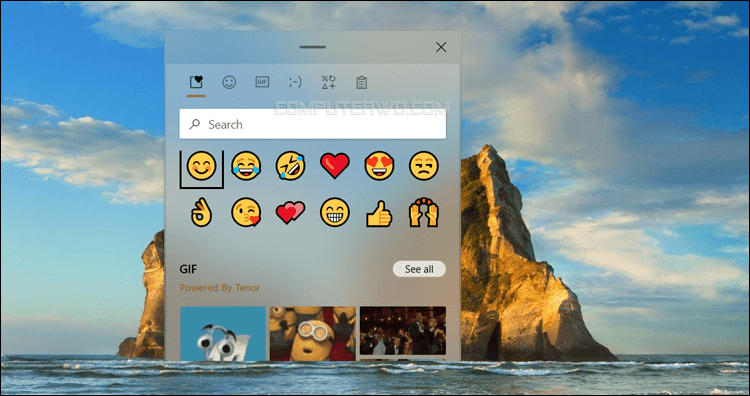Click See all GIFs button
Image resolution: width=750 pixels, height=396 pixels.
(x=419, y=269)
